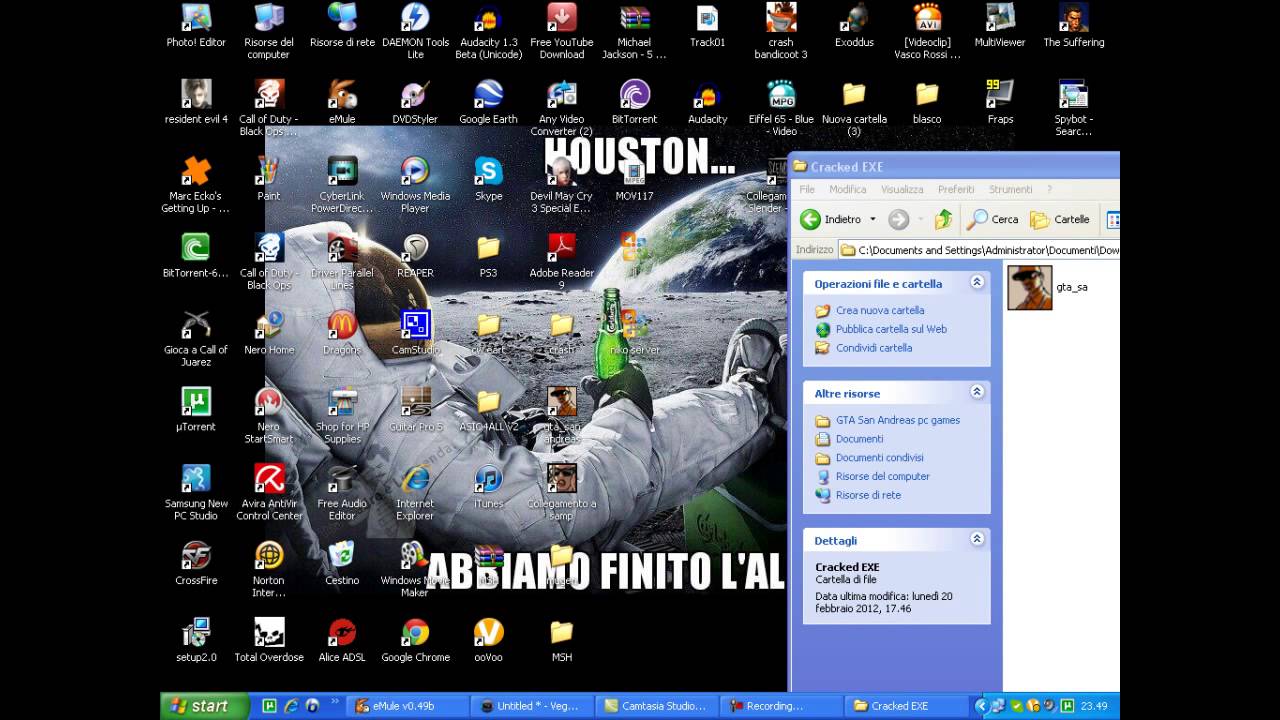Open the Fraps desktop icon

click(x=1000, y=94)
